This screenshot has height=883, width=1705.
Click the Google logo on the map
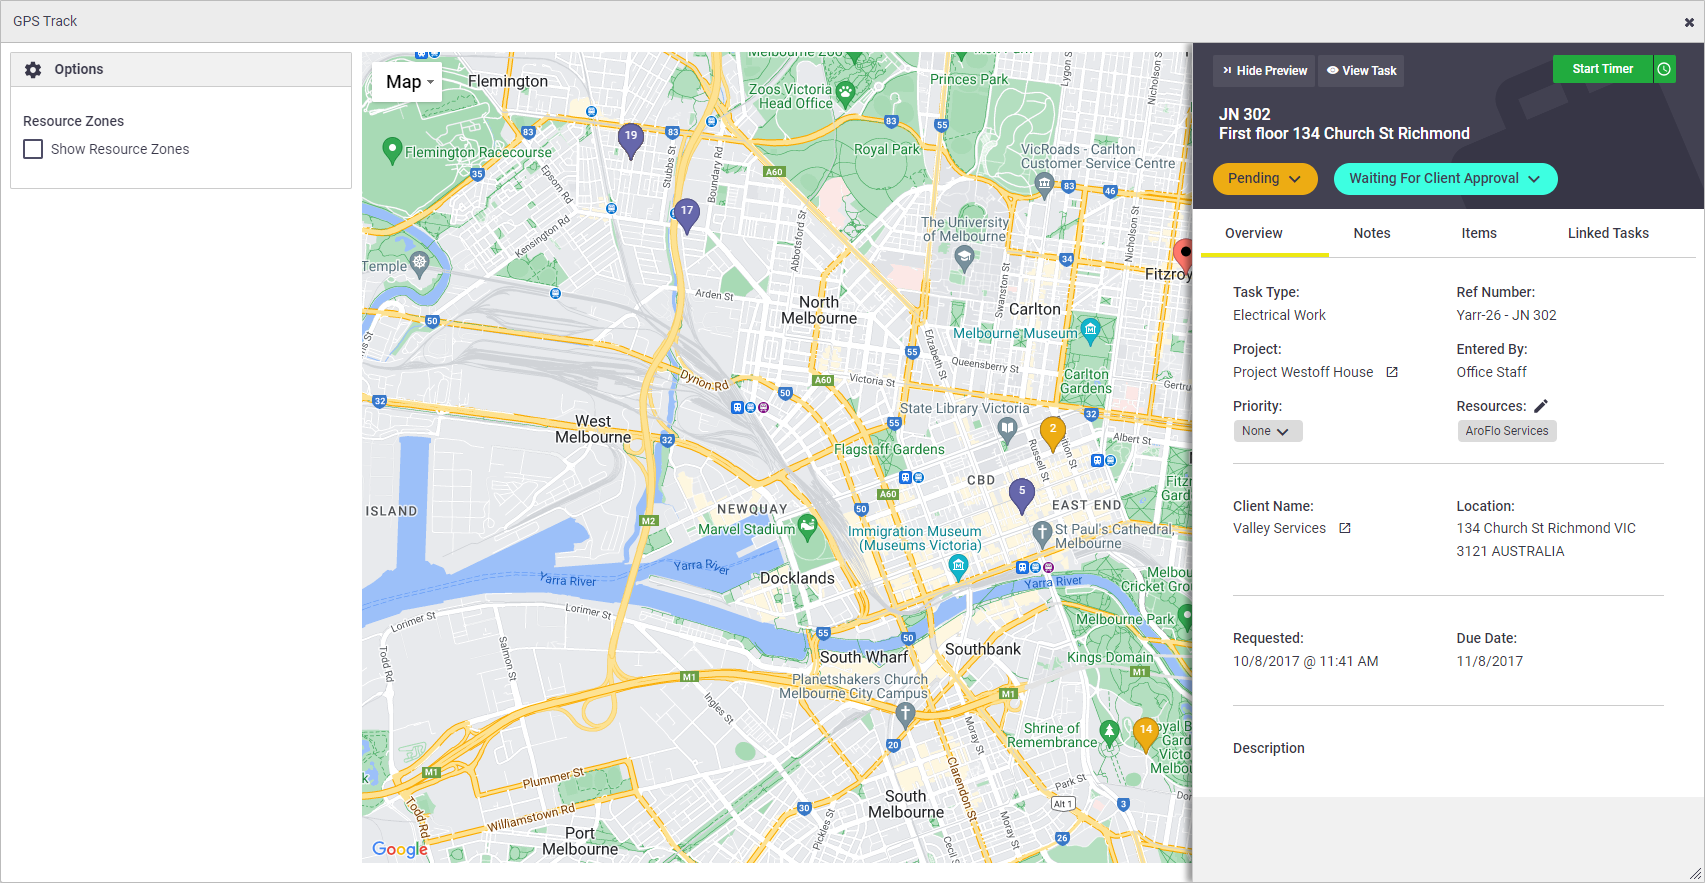(400, 849)
